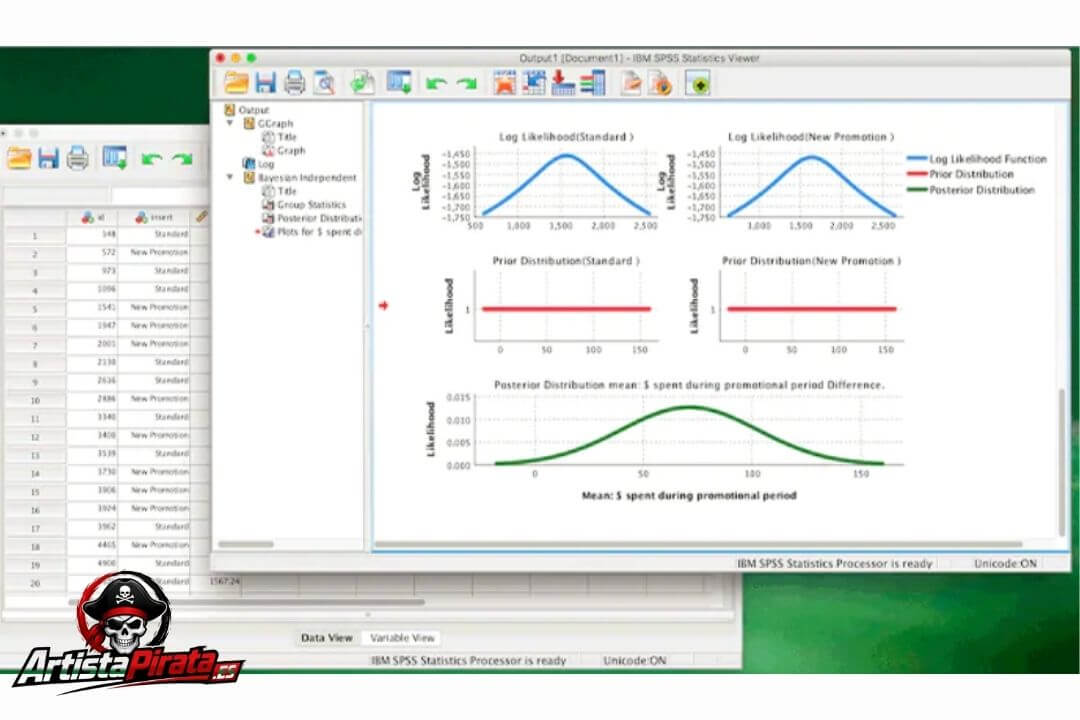Click Print icon in Data Editor window
Screen dimensions: 1080x720
point(78,158)
